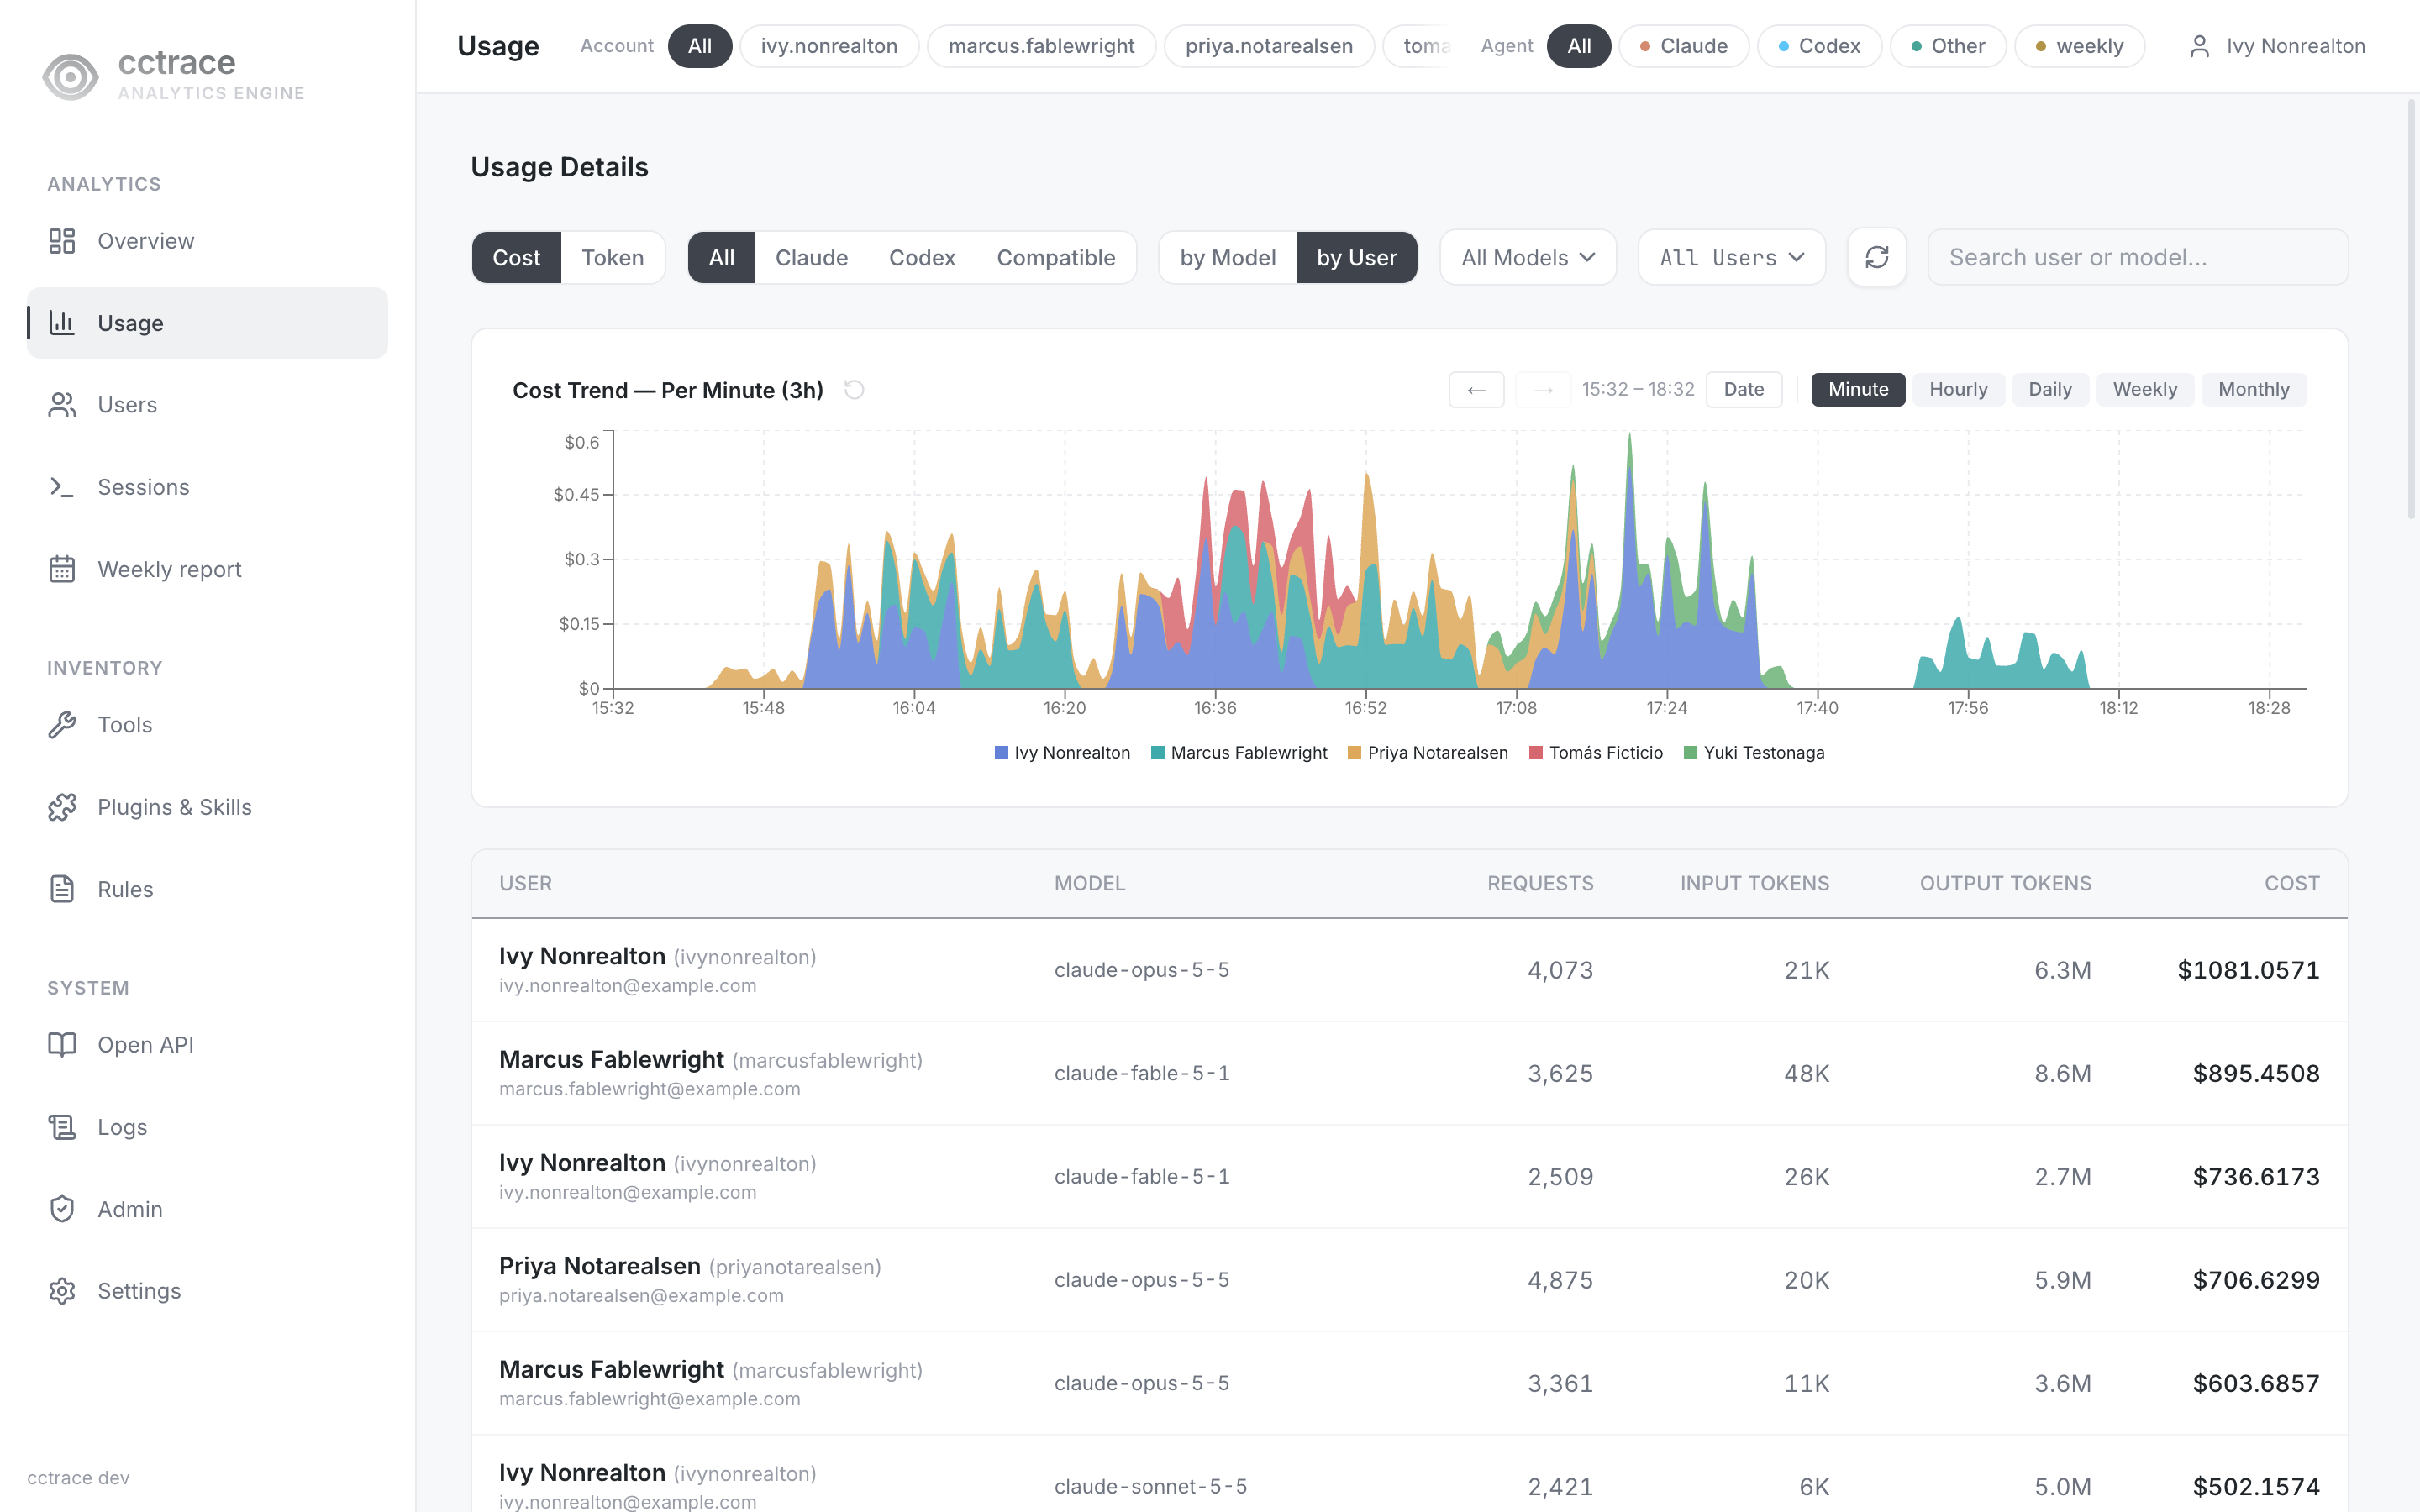Group the table by User
This screenshot has width=2420, height=1512.
(x=1356, y=258)
